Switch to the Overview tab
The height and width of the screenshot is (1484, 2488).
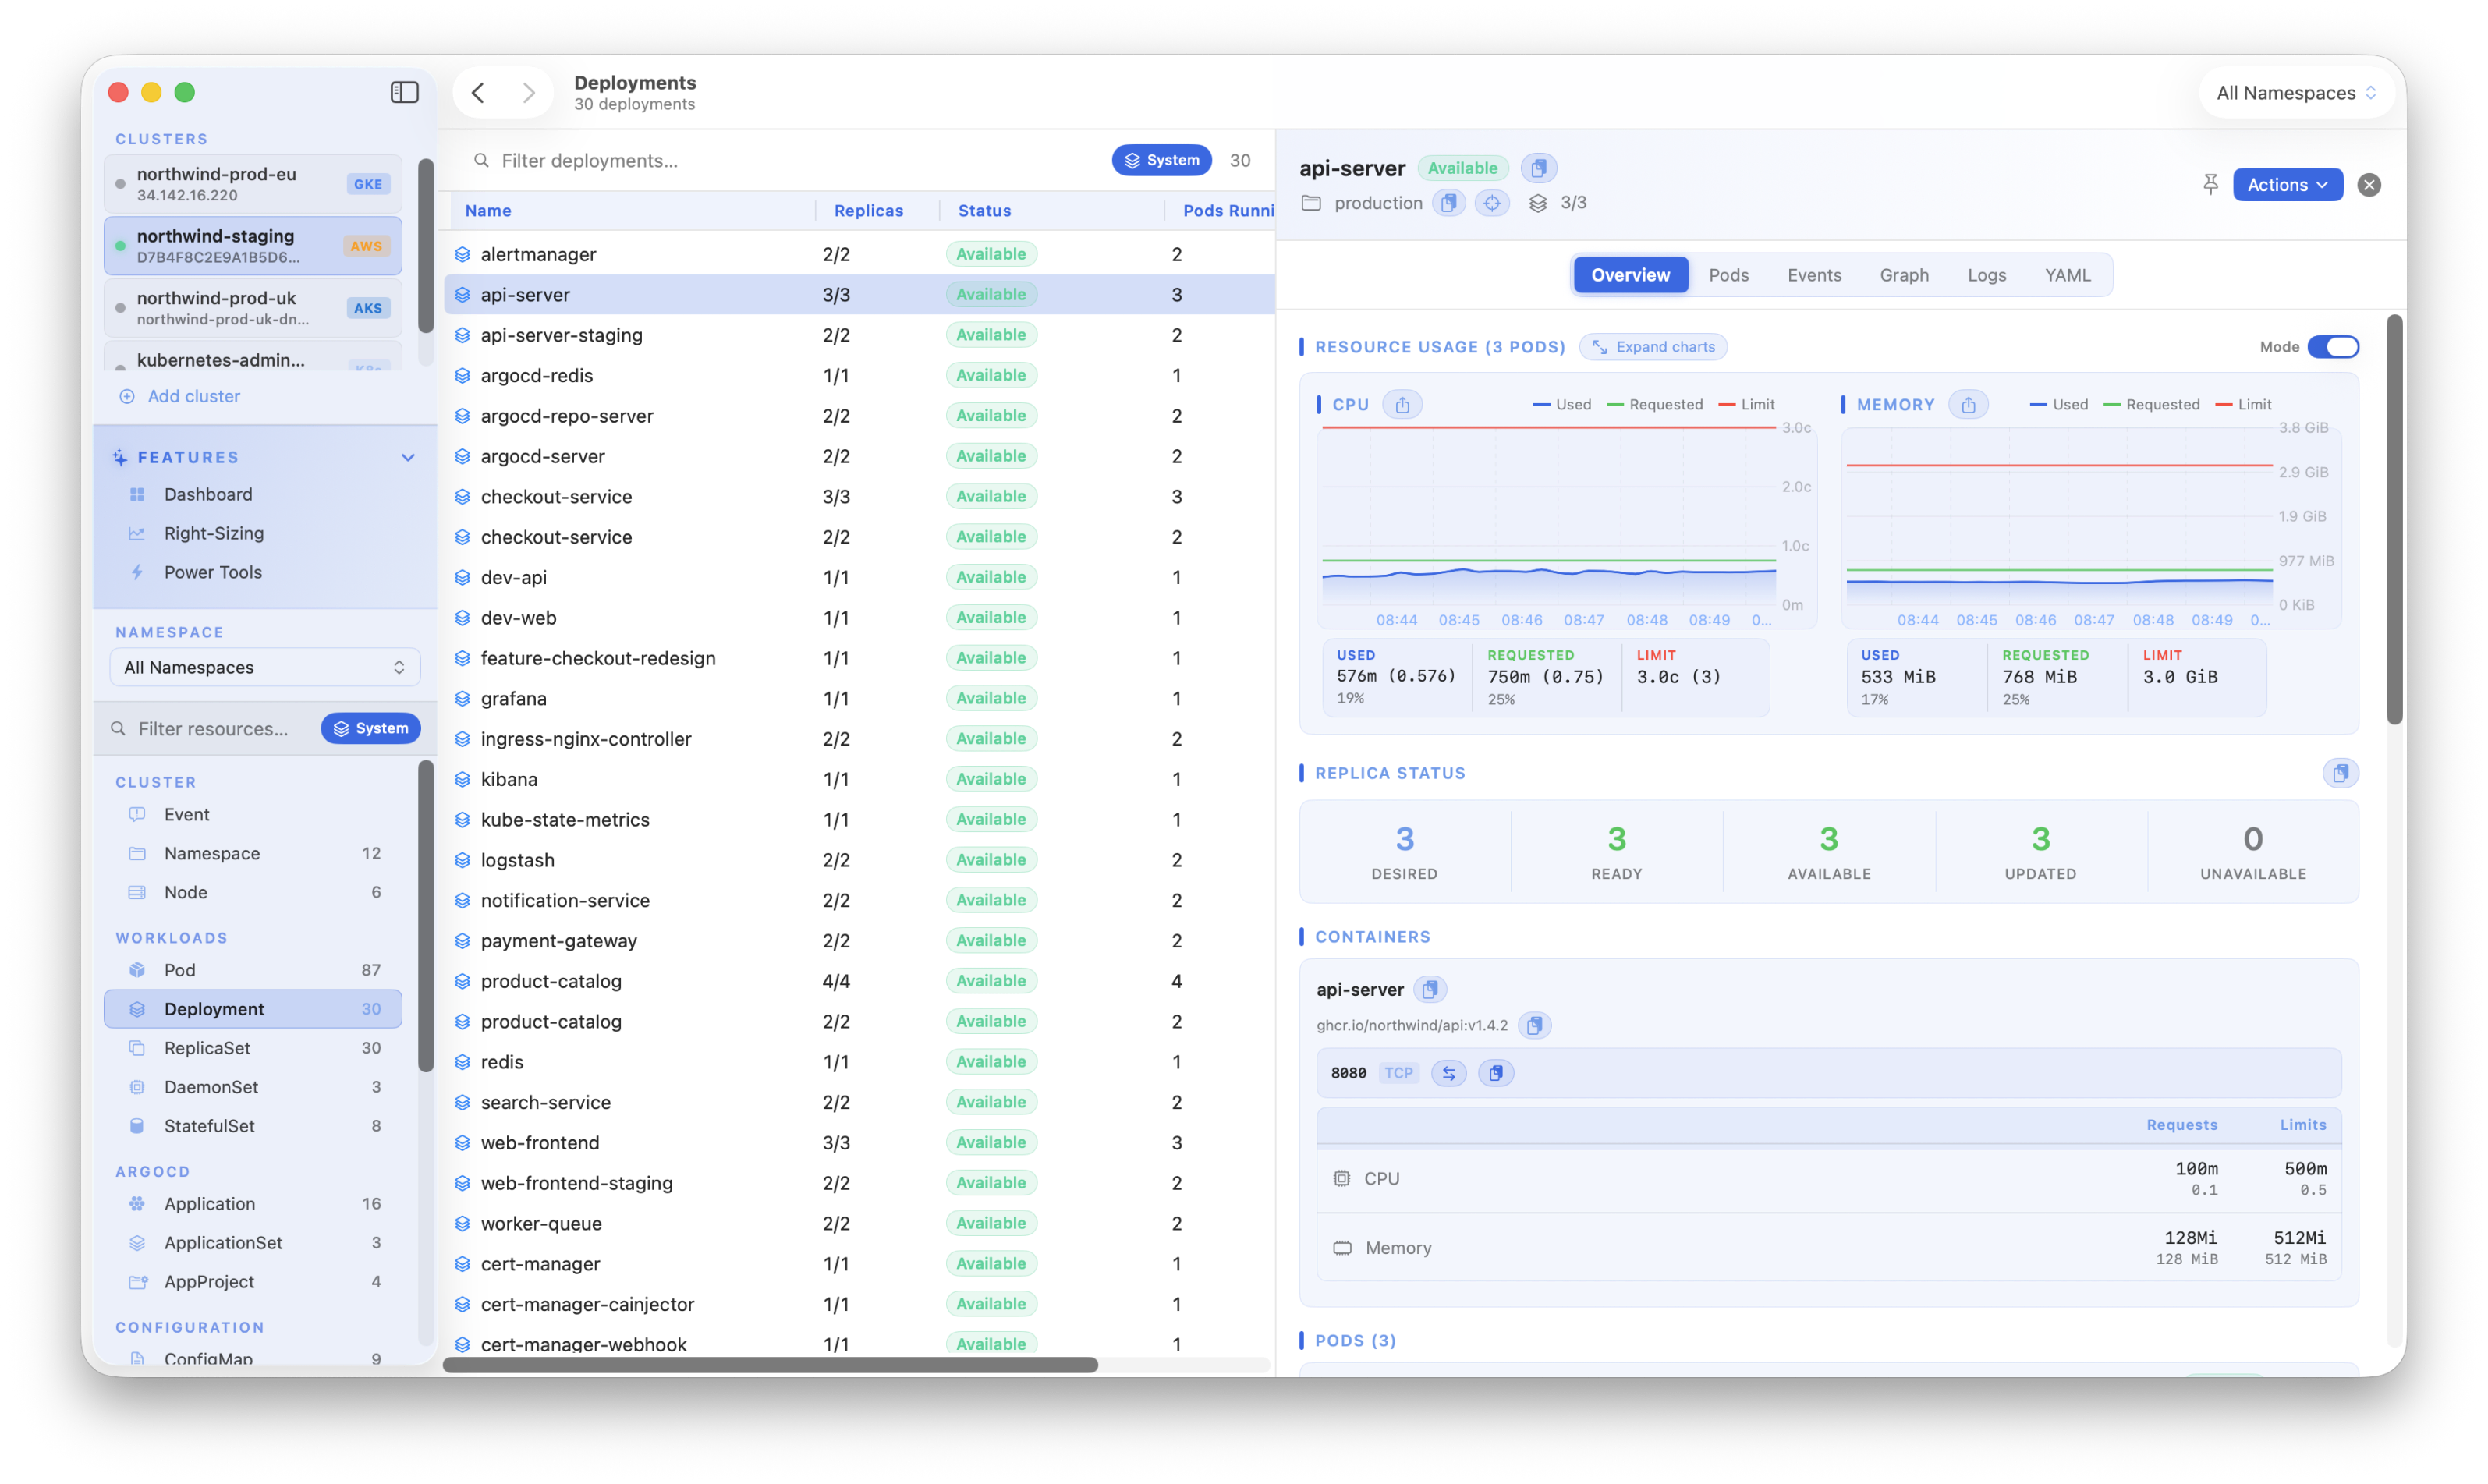tap(1630, 275)
